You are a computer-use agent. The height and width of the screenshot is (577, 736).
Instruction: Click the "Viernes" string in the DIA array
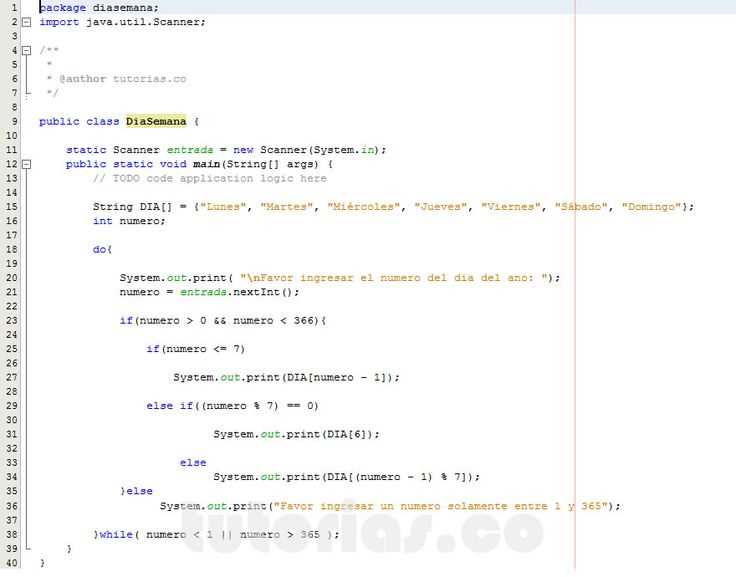511,207
